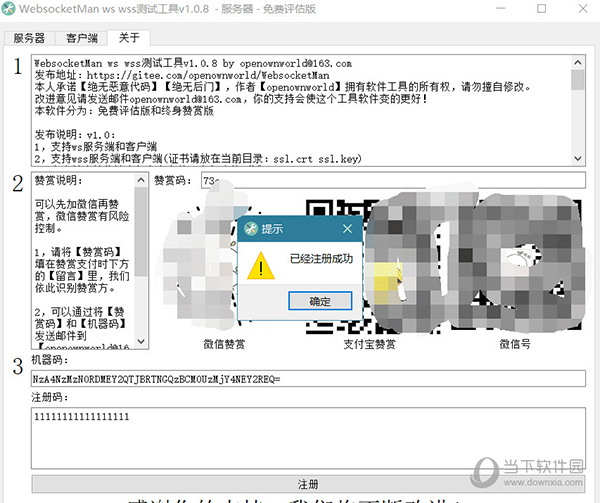The height and width of the screenshot is (503, 600).
Task: Click the 确定 button in the dialog
Action: (320, 301)
